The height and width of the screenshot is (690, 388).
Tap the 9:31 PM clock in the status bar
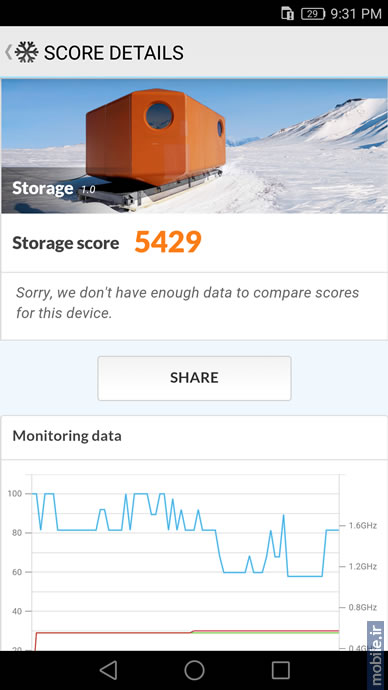click(x=356, y=14)
